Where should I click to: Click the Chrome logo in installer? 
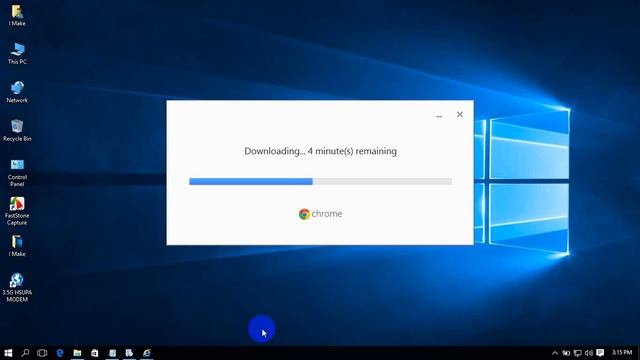click(x=320, y=214)
